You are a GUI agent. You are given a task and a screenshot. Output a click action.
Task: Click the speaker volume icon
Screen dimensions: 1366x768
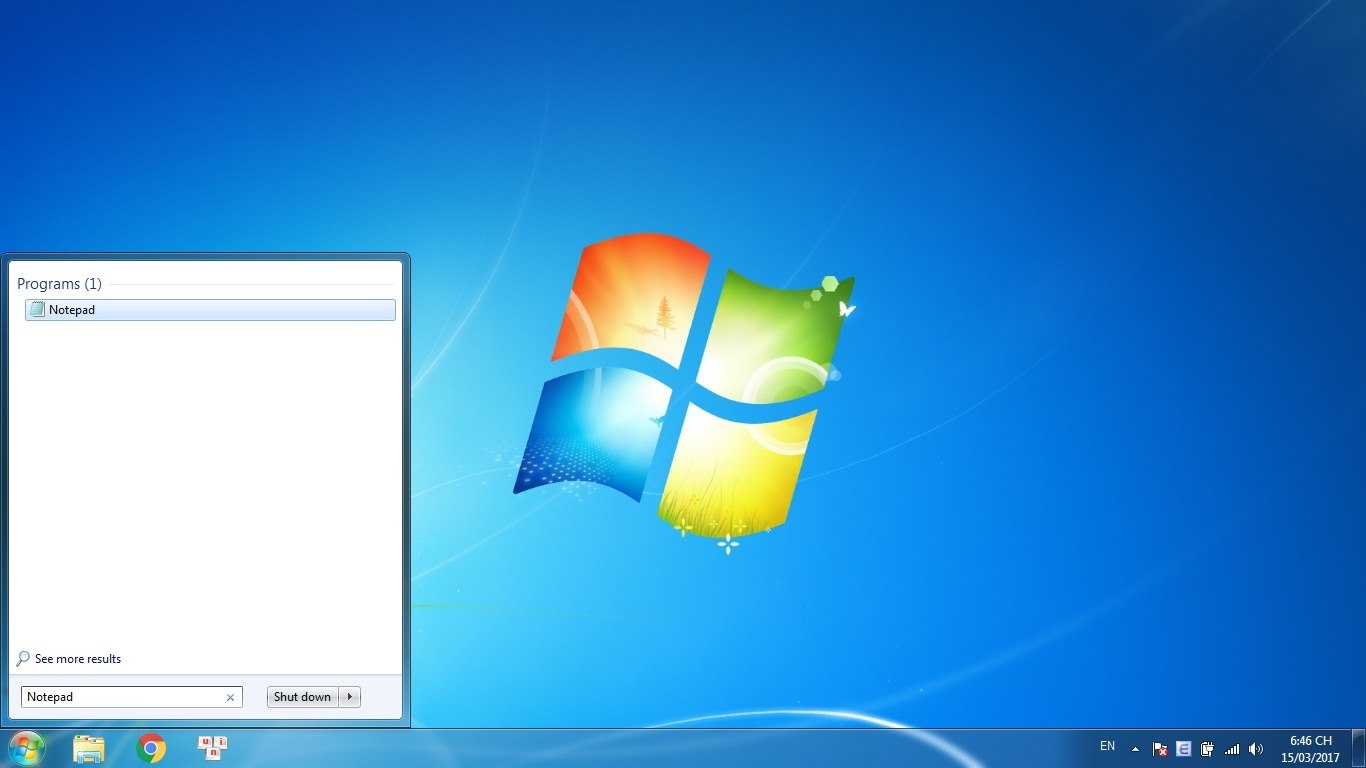coord(1256,749)
